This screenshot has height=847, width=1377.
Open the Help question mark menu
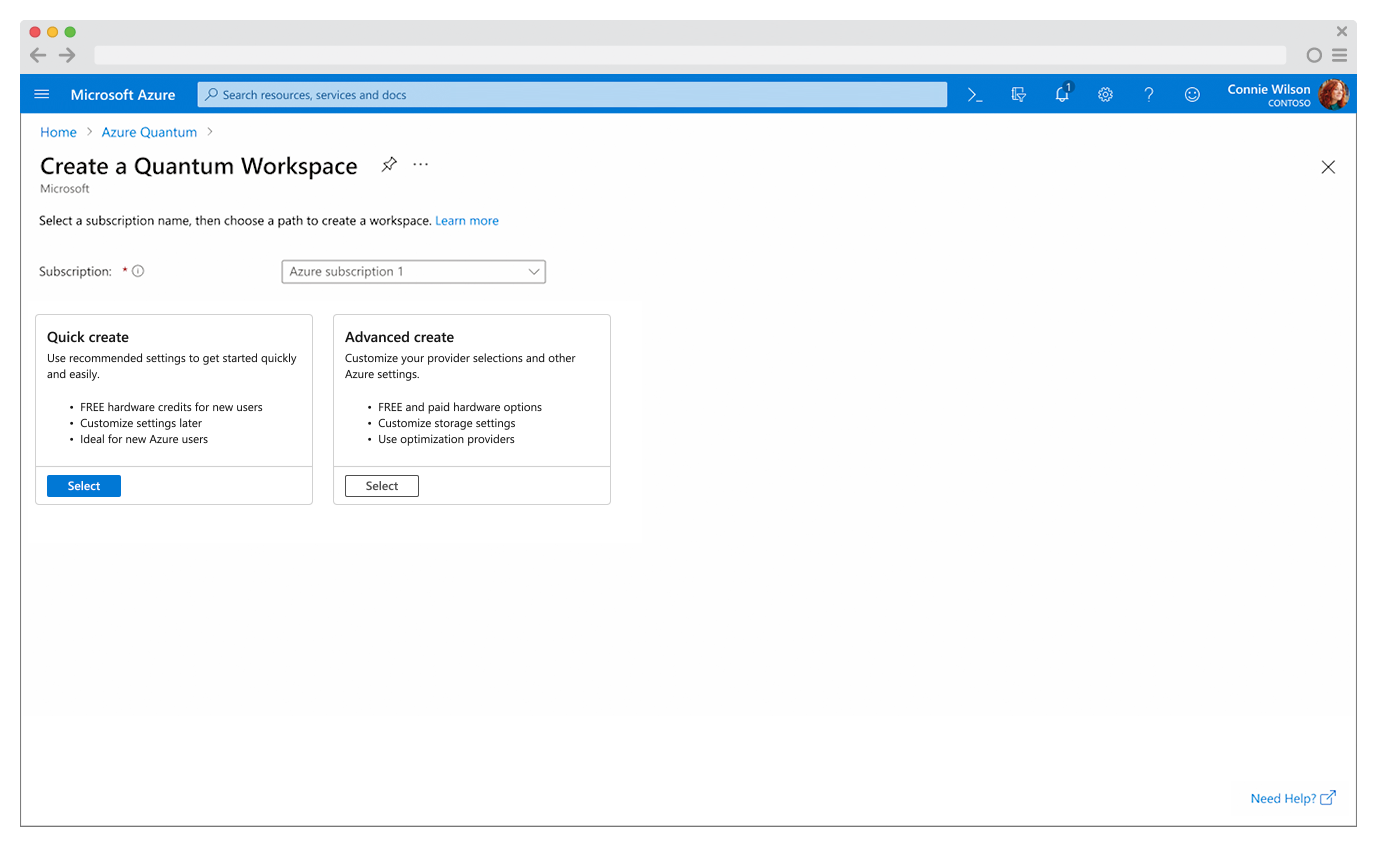pos(1148,94)
